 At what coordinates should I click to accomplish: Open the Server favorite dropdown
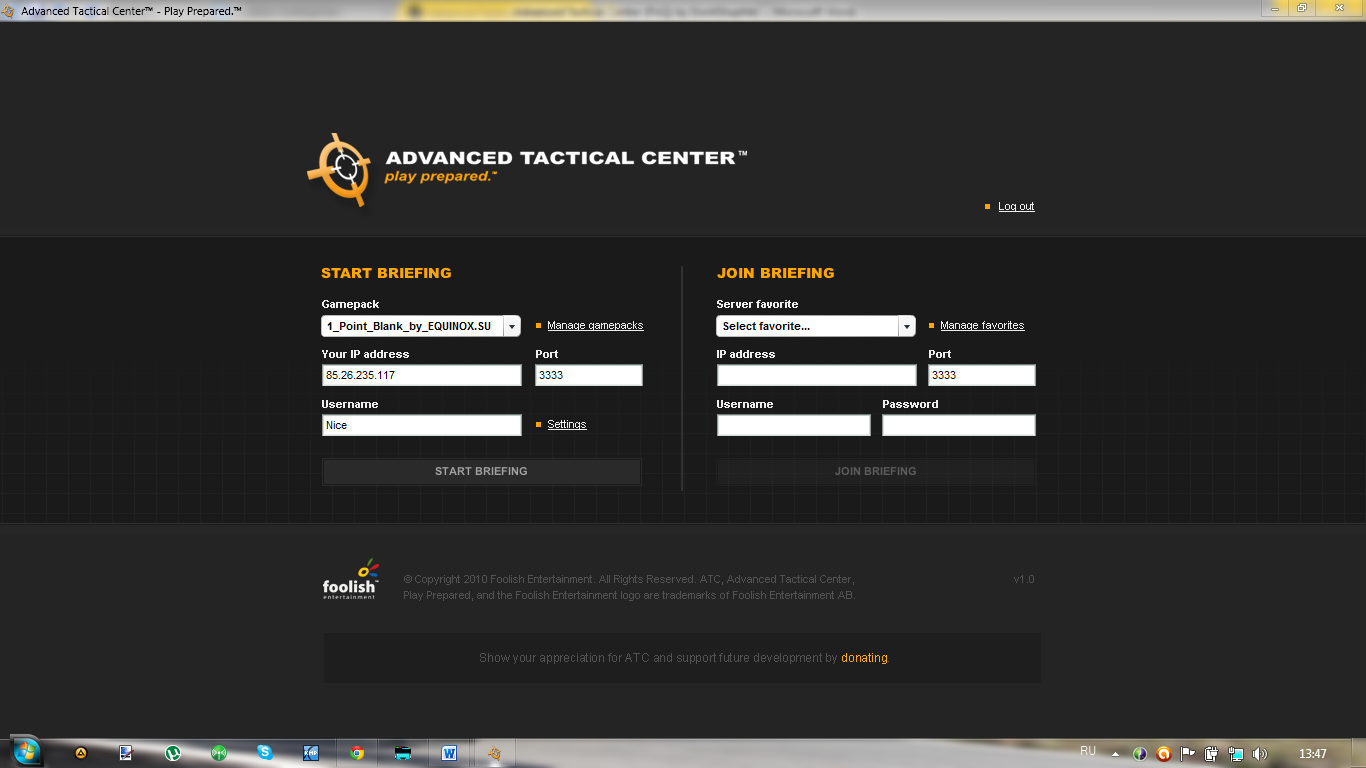[x=816, y=326]
